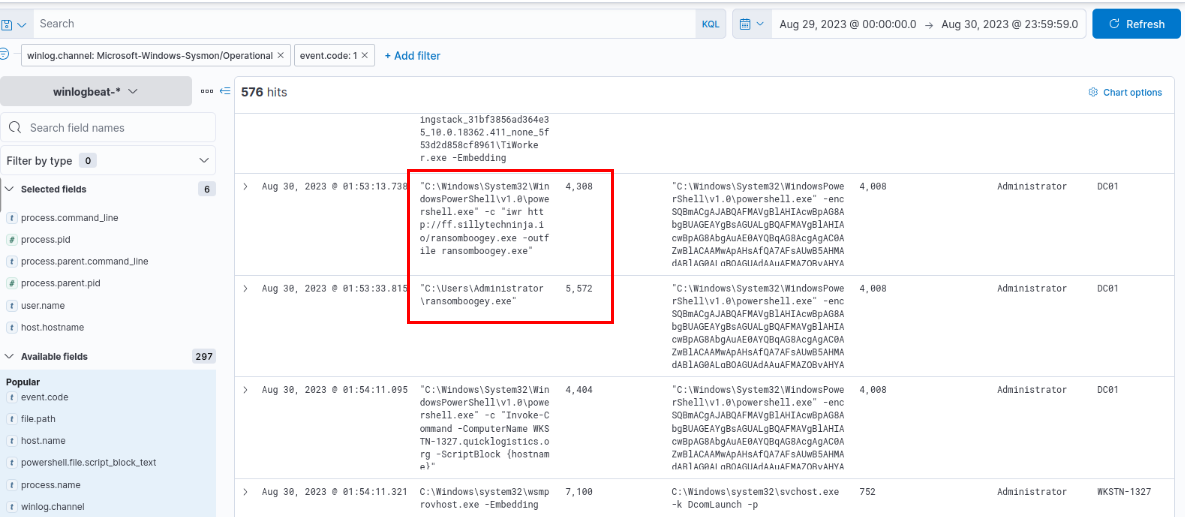
Task: Select user.name field
Action: coord(45,305)
